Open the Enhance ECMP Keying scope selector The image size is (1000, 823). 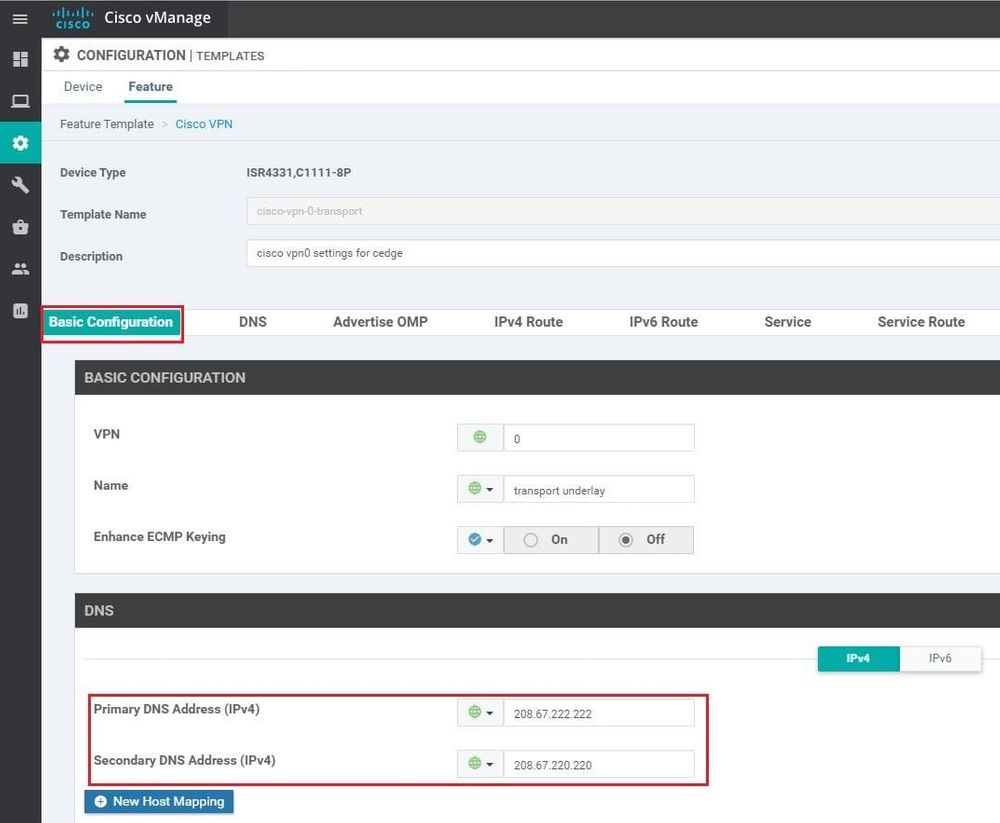pos(481,539)
